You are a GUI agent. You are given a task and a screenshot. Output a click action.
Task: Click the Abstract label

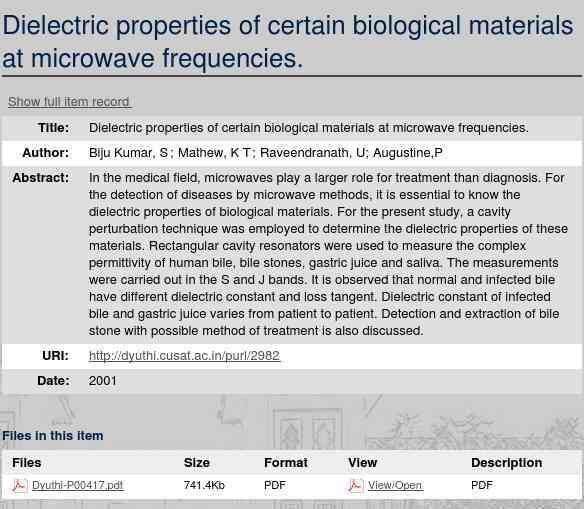tap(41, 178)
